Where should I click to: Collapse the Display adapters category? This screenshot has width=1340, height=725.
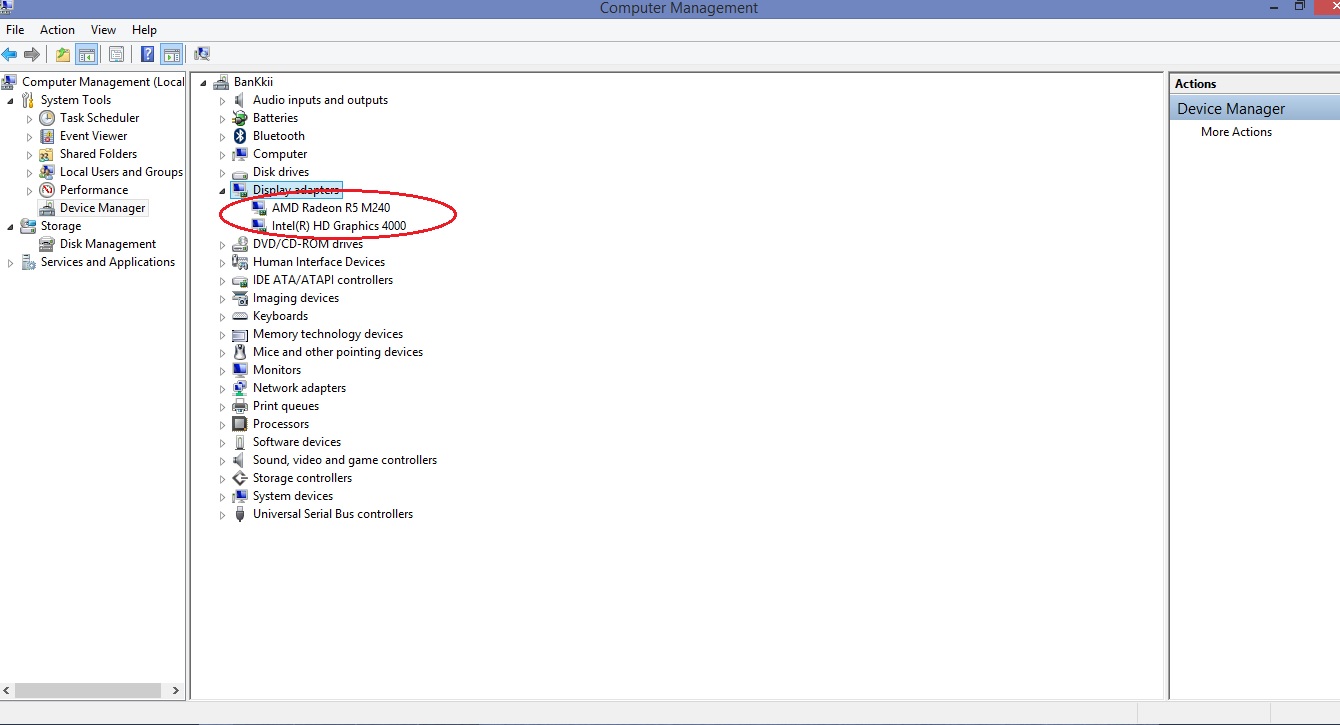coord(222,190)
